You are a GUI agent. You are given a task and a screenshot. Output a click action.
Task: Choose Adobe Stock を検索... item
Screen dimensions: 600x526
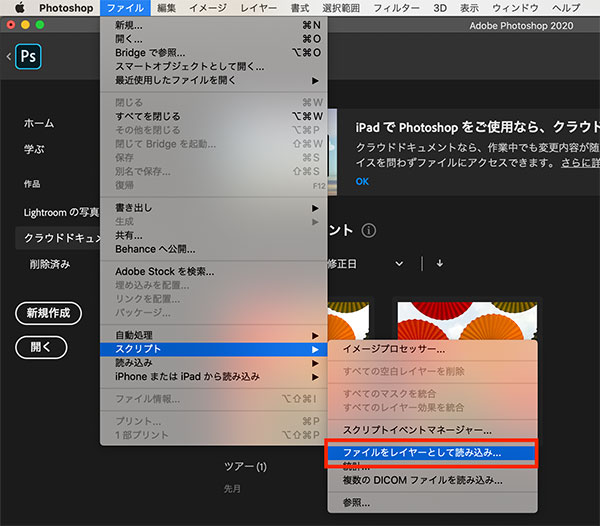pos(214,272)
